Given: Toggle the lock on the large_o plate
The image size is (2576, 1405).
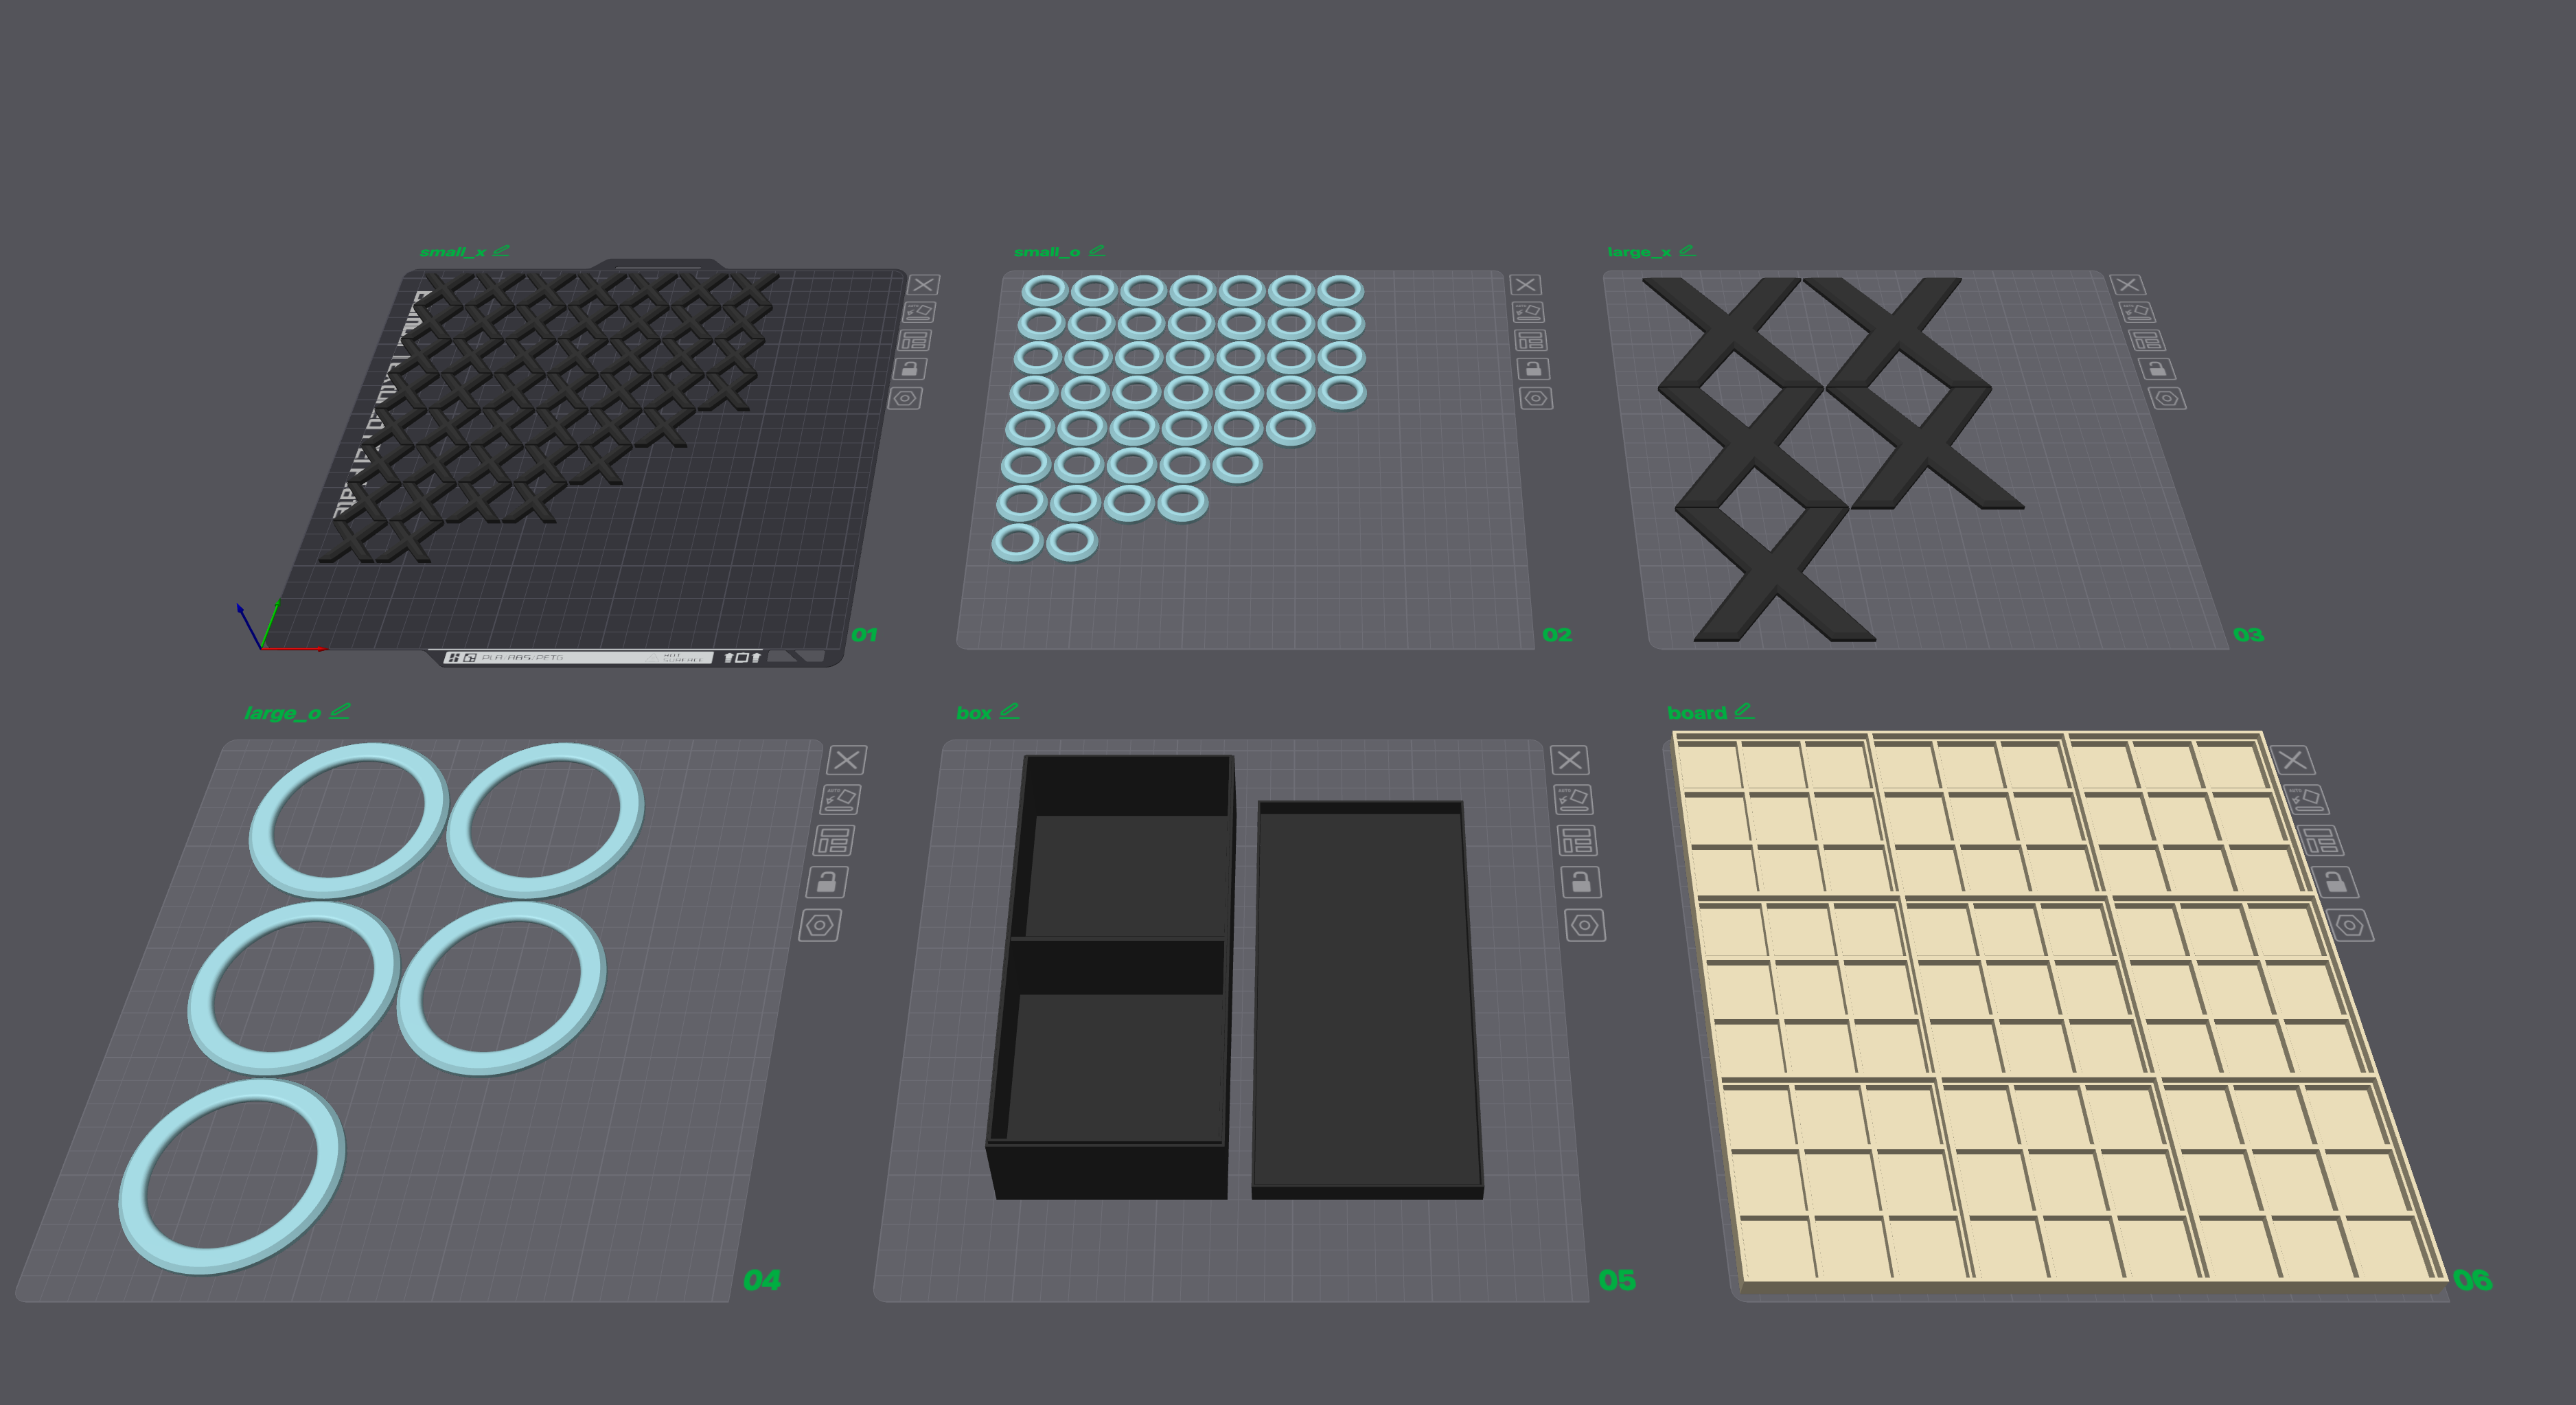Looking at the screenshot, I should tap(827, 882).
